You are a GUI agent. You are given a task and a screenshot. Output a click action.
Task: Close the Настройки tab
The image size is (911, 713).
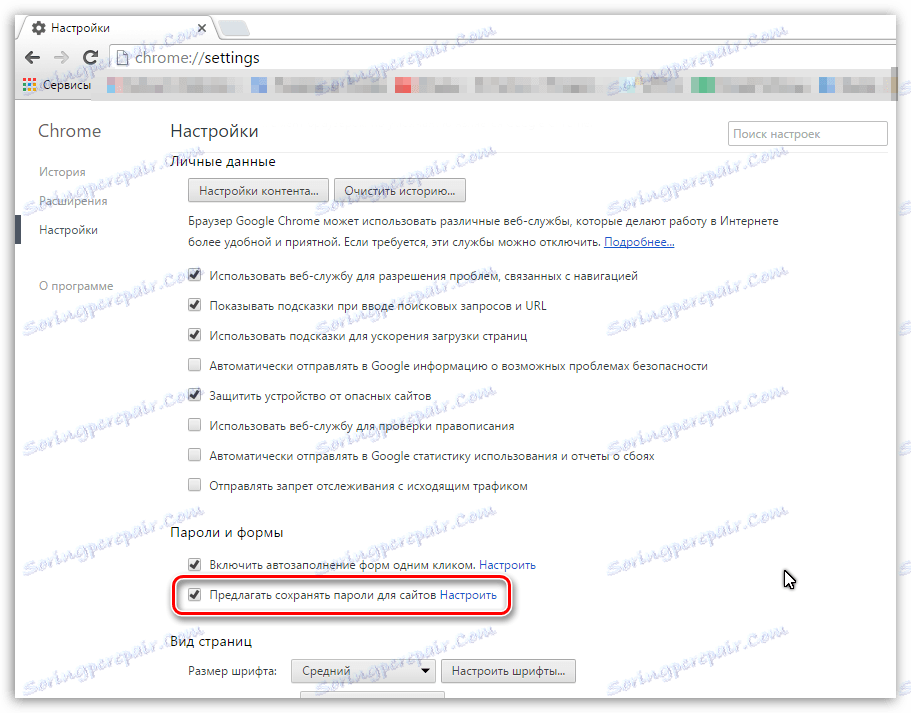coord(202,28)
